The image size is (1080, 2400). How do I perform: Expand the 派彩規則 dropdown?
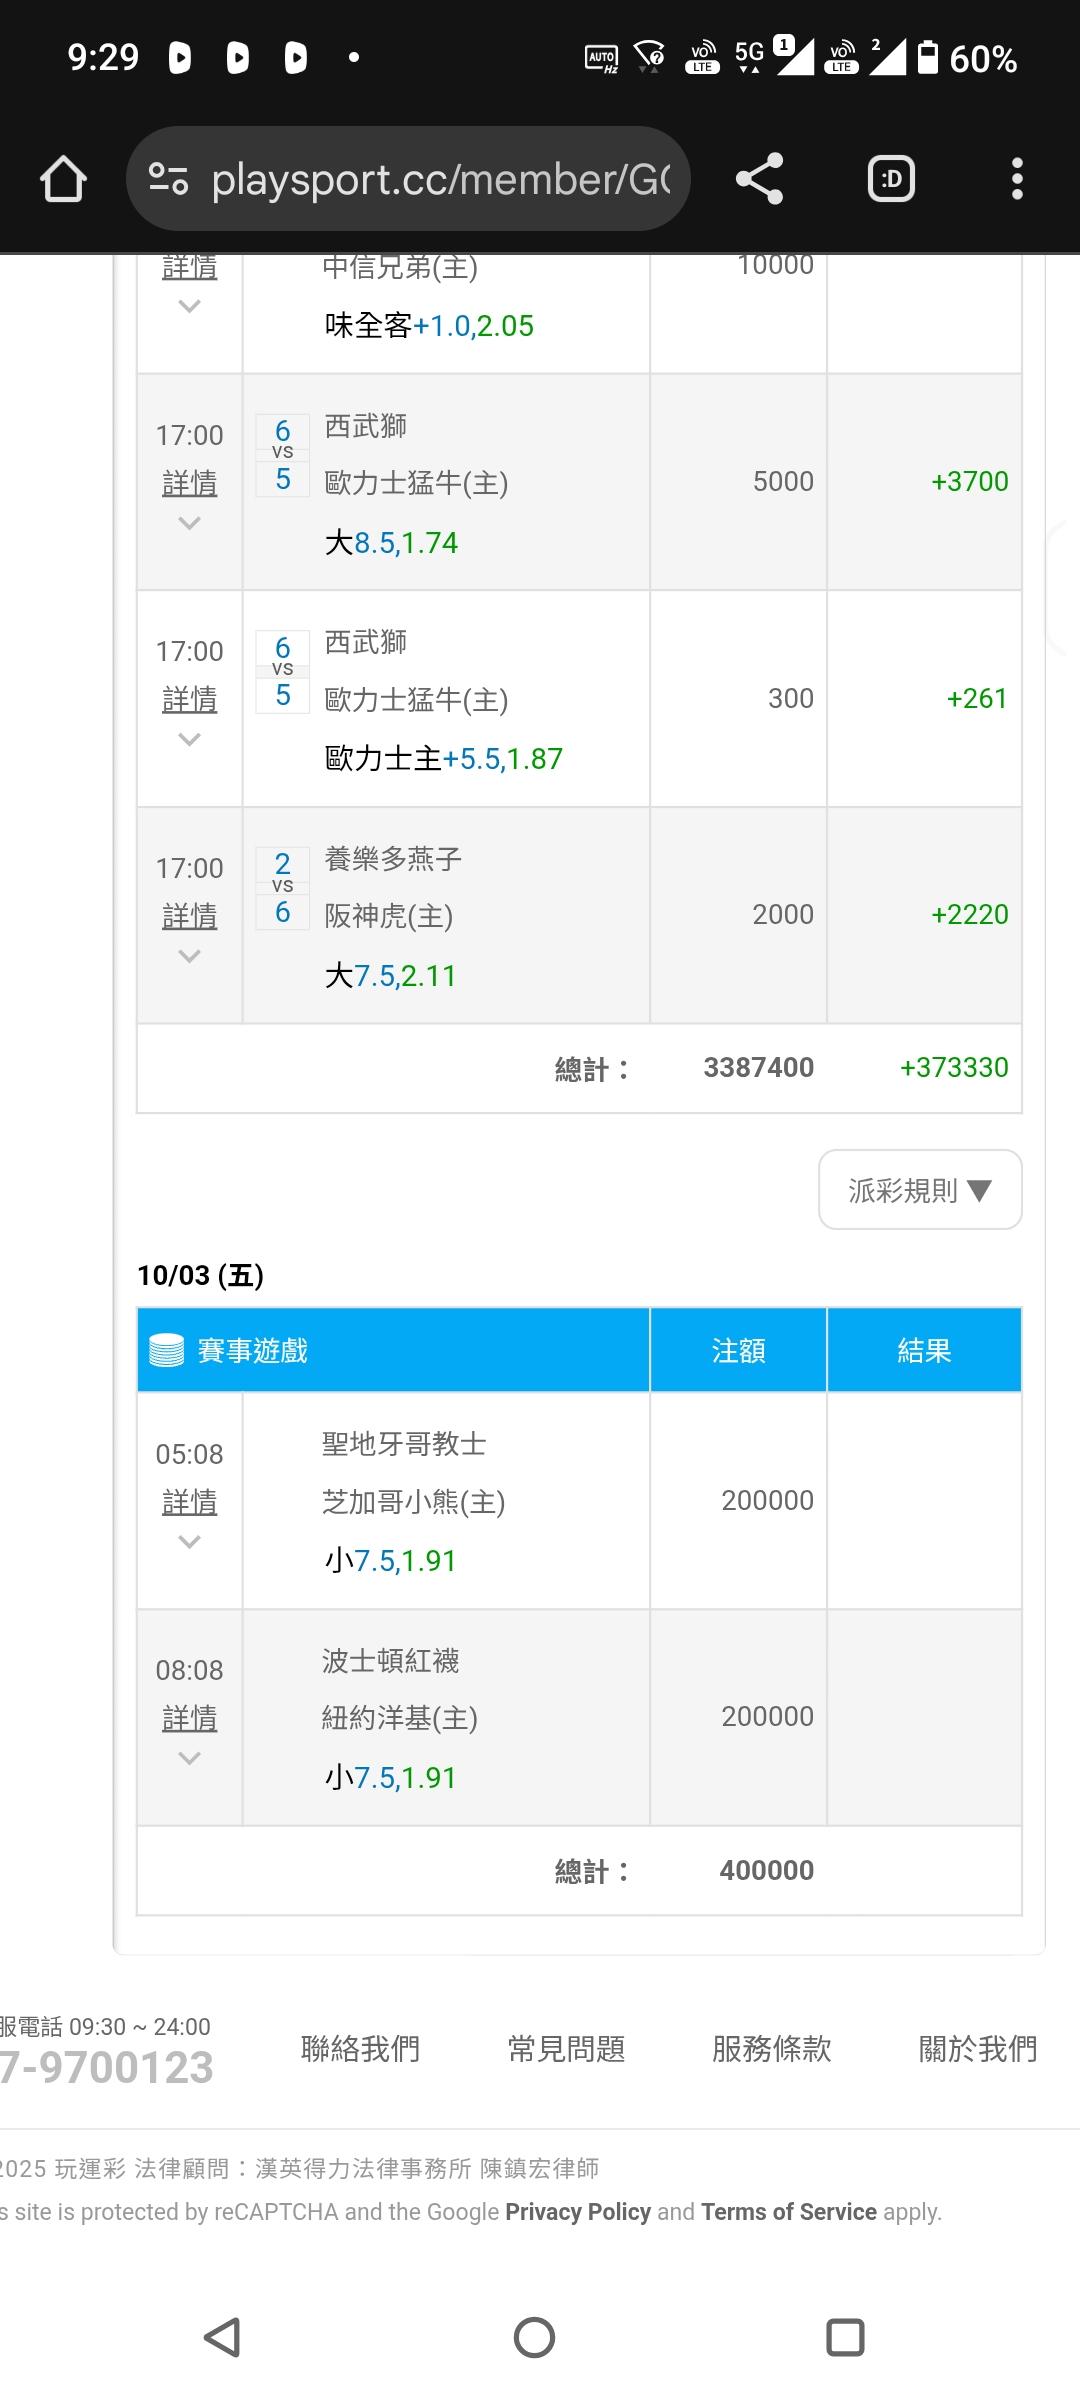tap(920, 1190)
